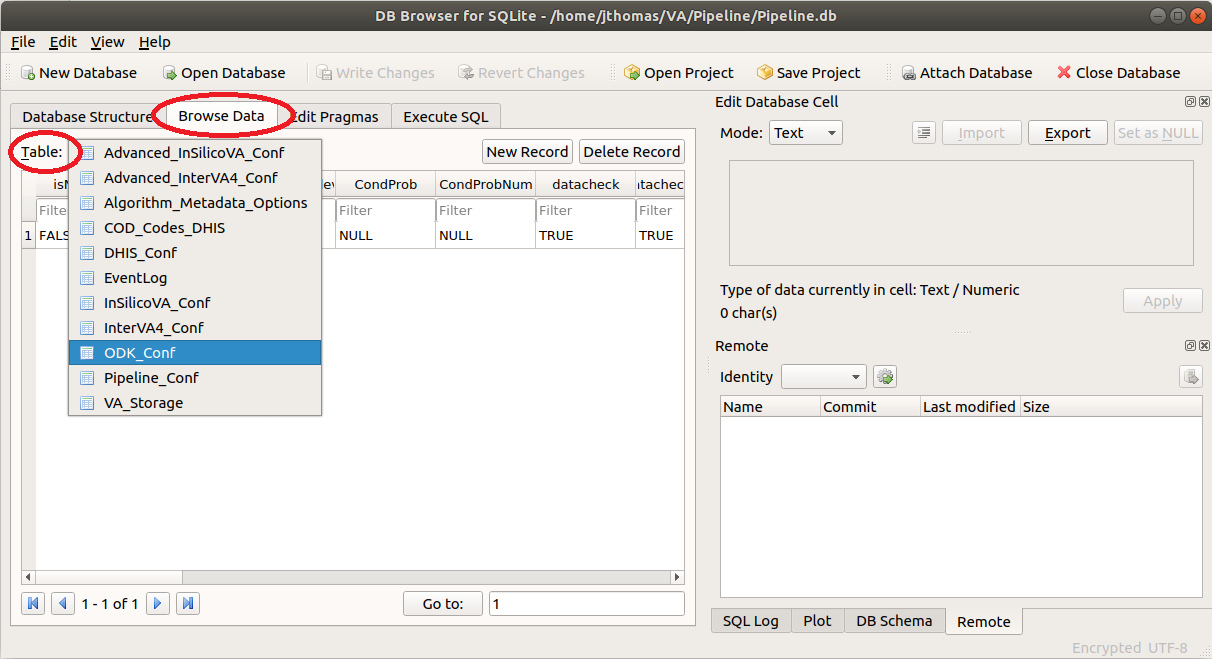Open the Mode Text dropdown

pyautogui.click(x=806, y=133)
